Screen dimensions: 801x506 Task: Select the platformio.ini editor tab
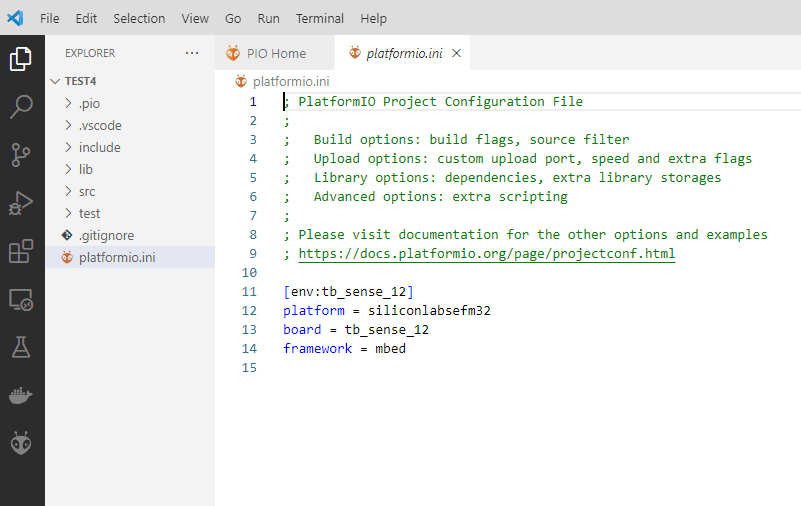pos(403,53)
